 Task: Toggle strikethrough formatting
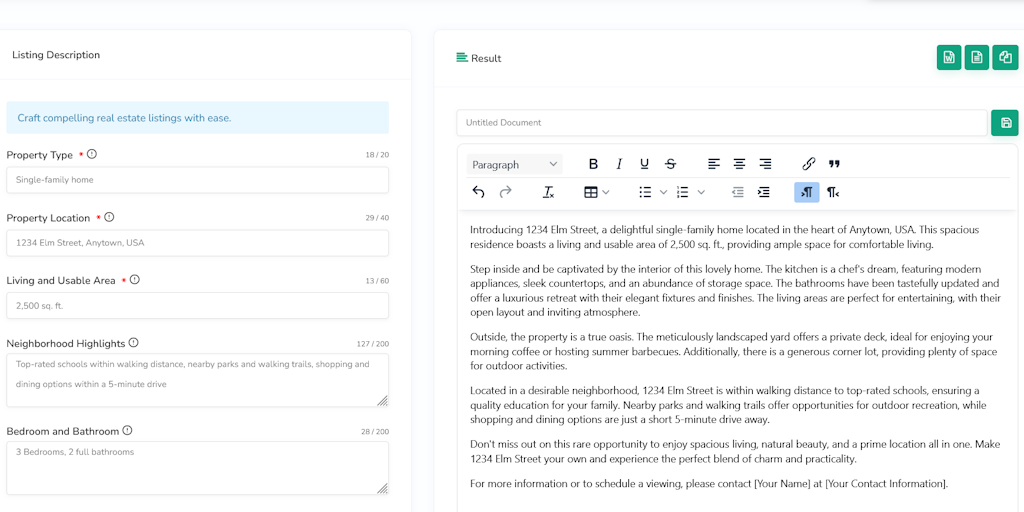pyautogui.click(x=670, y=164)
